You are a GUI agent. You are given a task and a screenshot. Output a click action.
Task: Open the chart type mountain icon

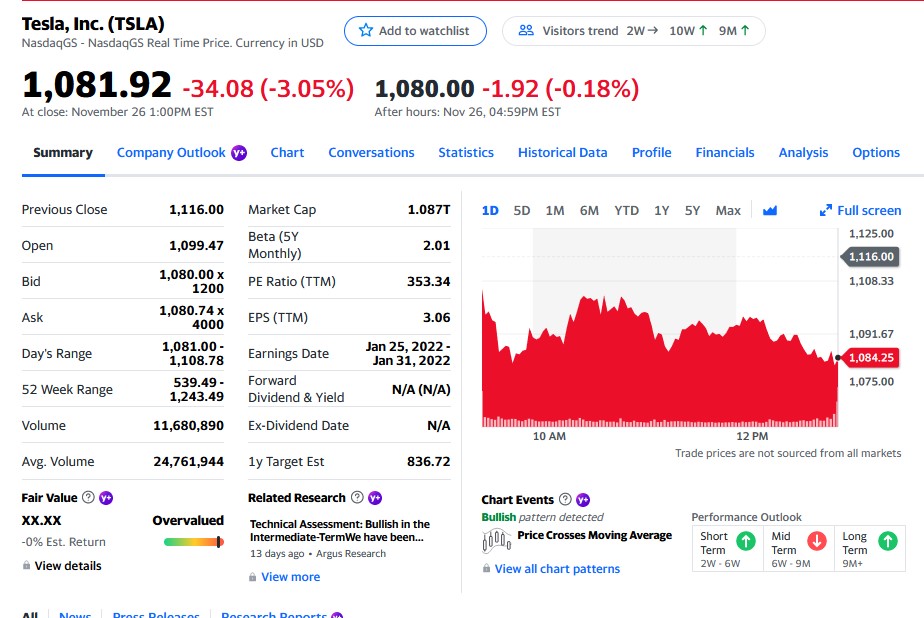point(770,210)
